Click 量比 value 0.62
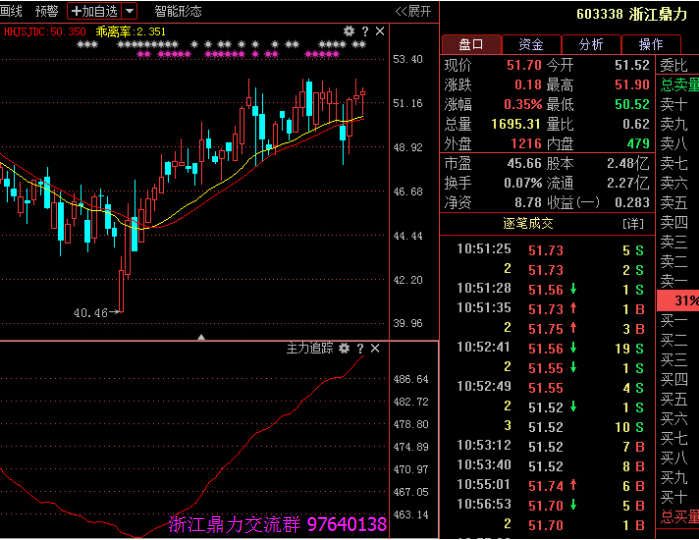 pyautogui.click(x=636, y=124)
